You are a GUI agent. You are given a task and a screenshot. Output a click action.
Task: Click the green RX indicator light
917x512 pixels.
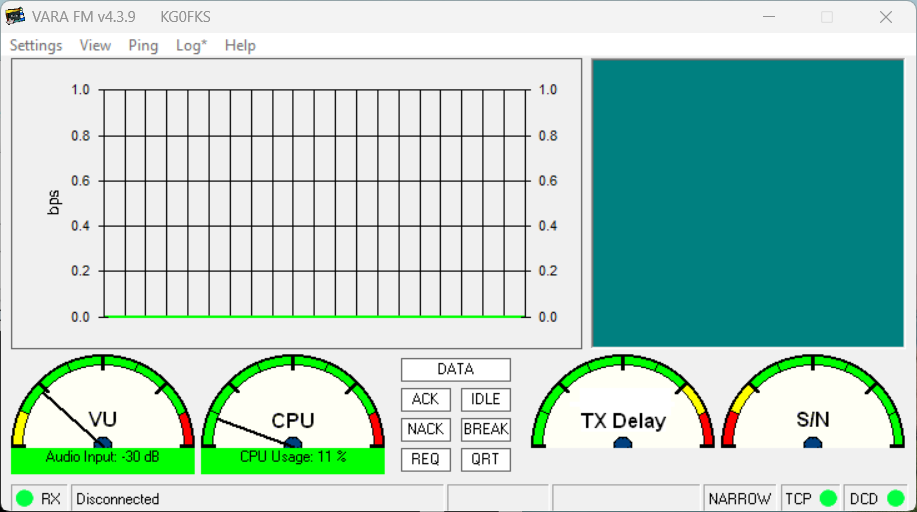(x=25, y=498)
